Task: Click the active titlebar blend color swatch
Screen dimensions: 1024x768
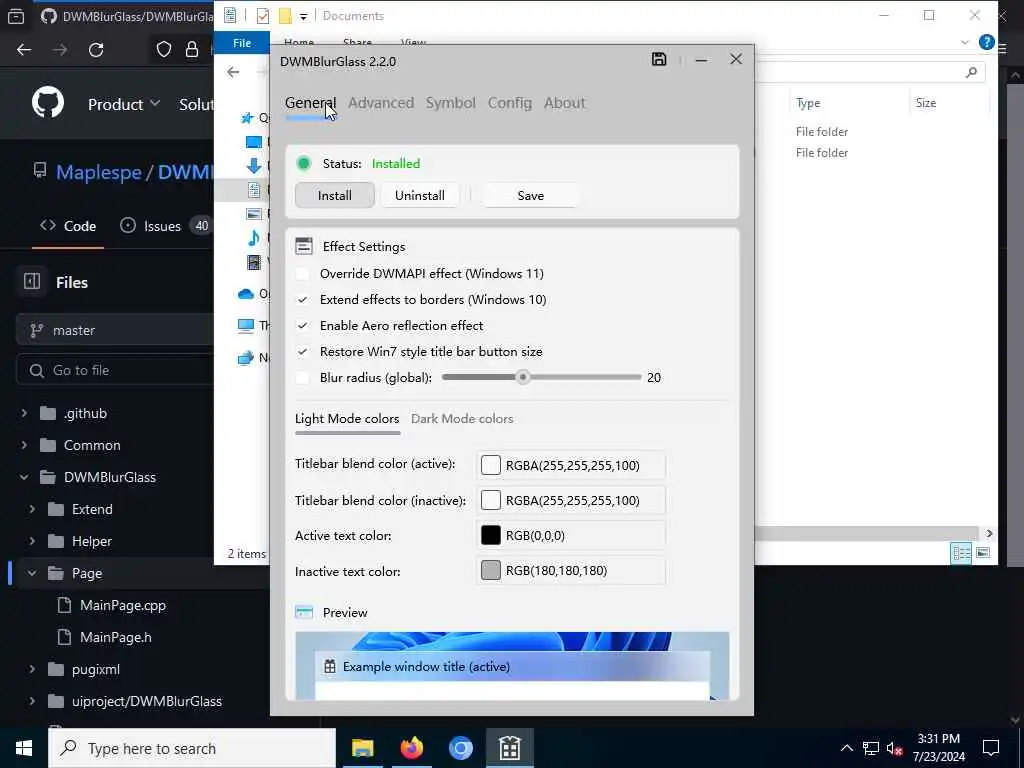Action: click(x=490, y=465)
